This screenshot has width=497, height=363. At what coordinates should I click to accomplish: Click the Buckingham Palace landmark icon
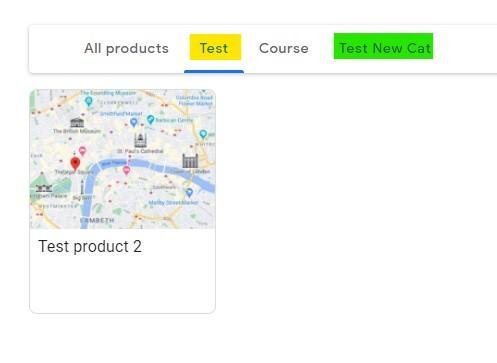[x=44, y=188]
